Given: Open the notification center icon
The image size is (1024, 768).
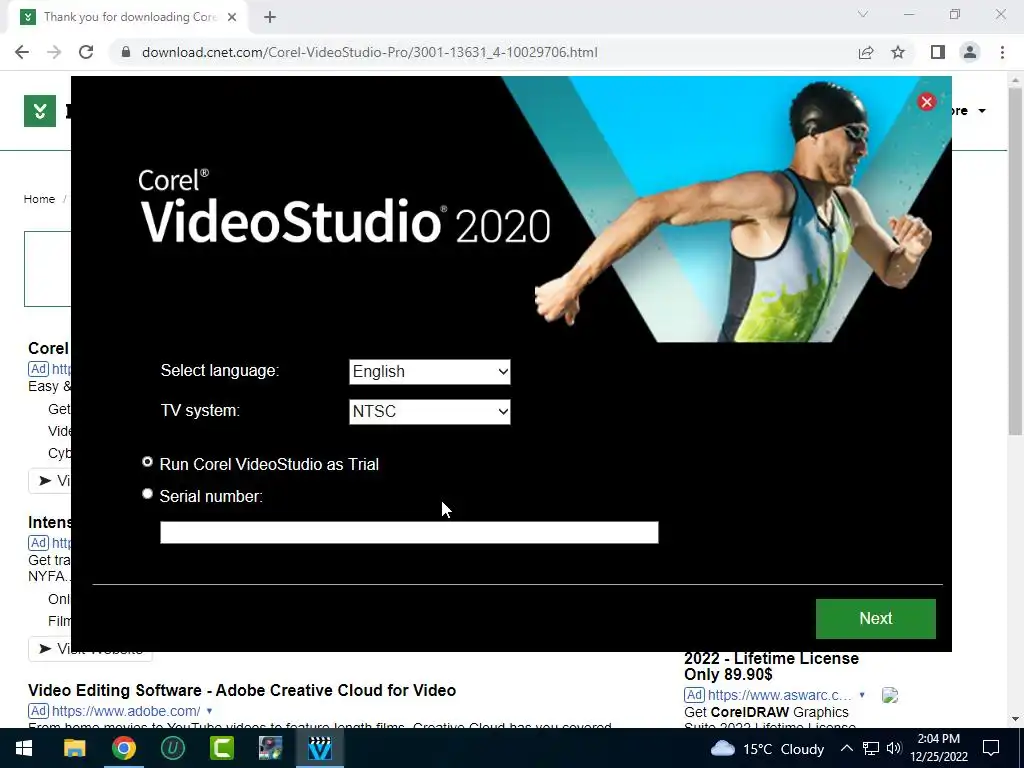Looking at the screenshot, I should pyautogui.click(x=991, y=748).
